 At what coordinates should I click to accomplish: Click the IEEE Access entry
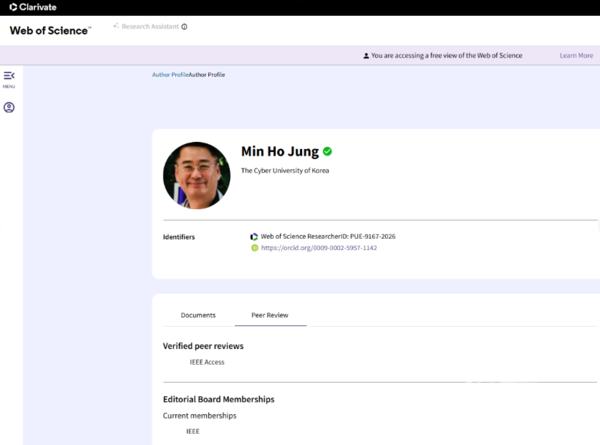tap(207, 362)
